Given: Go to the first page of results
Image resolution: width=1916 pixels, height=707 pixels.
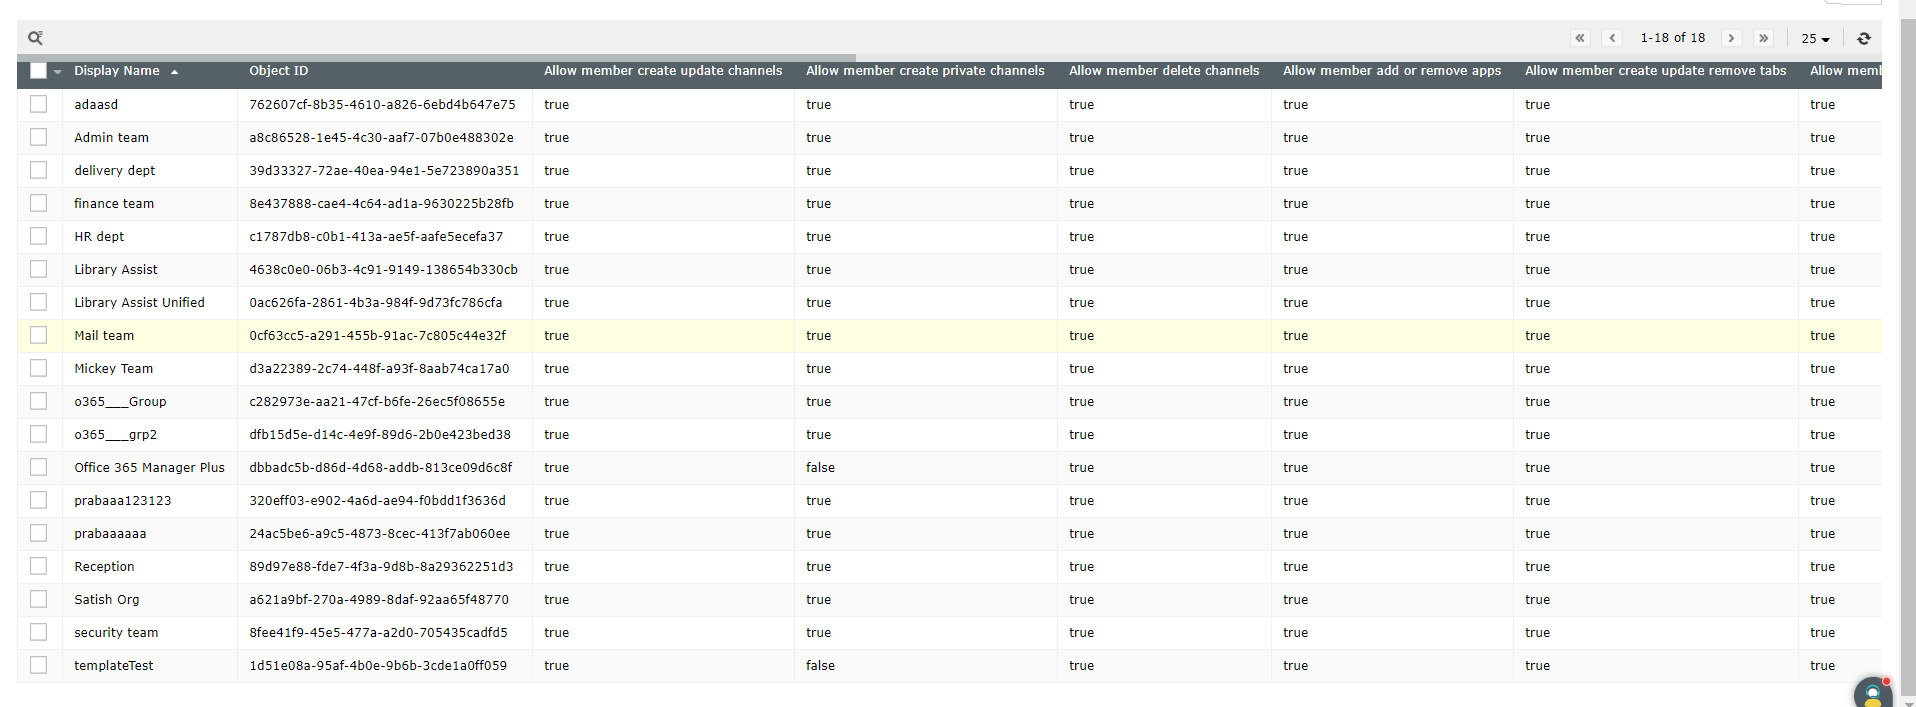Looking at the screenshot, I should pyautogui.click(x=1580, y=38).
